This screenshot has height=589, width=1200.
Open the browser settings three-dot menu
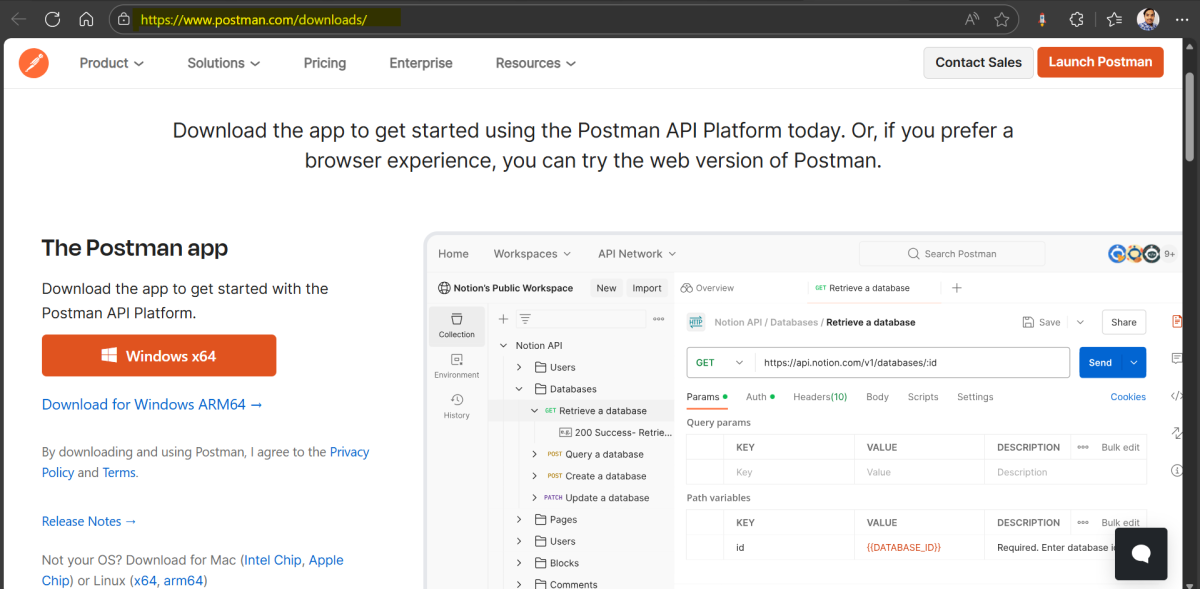[1180, 19]
